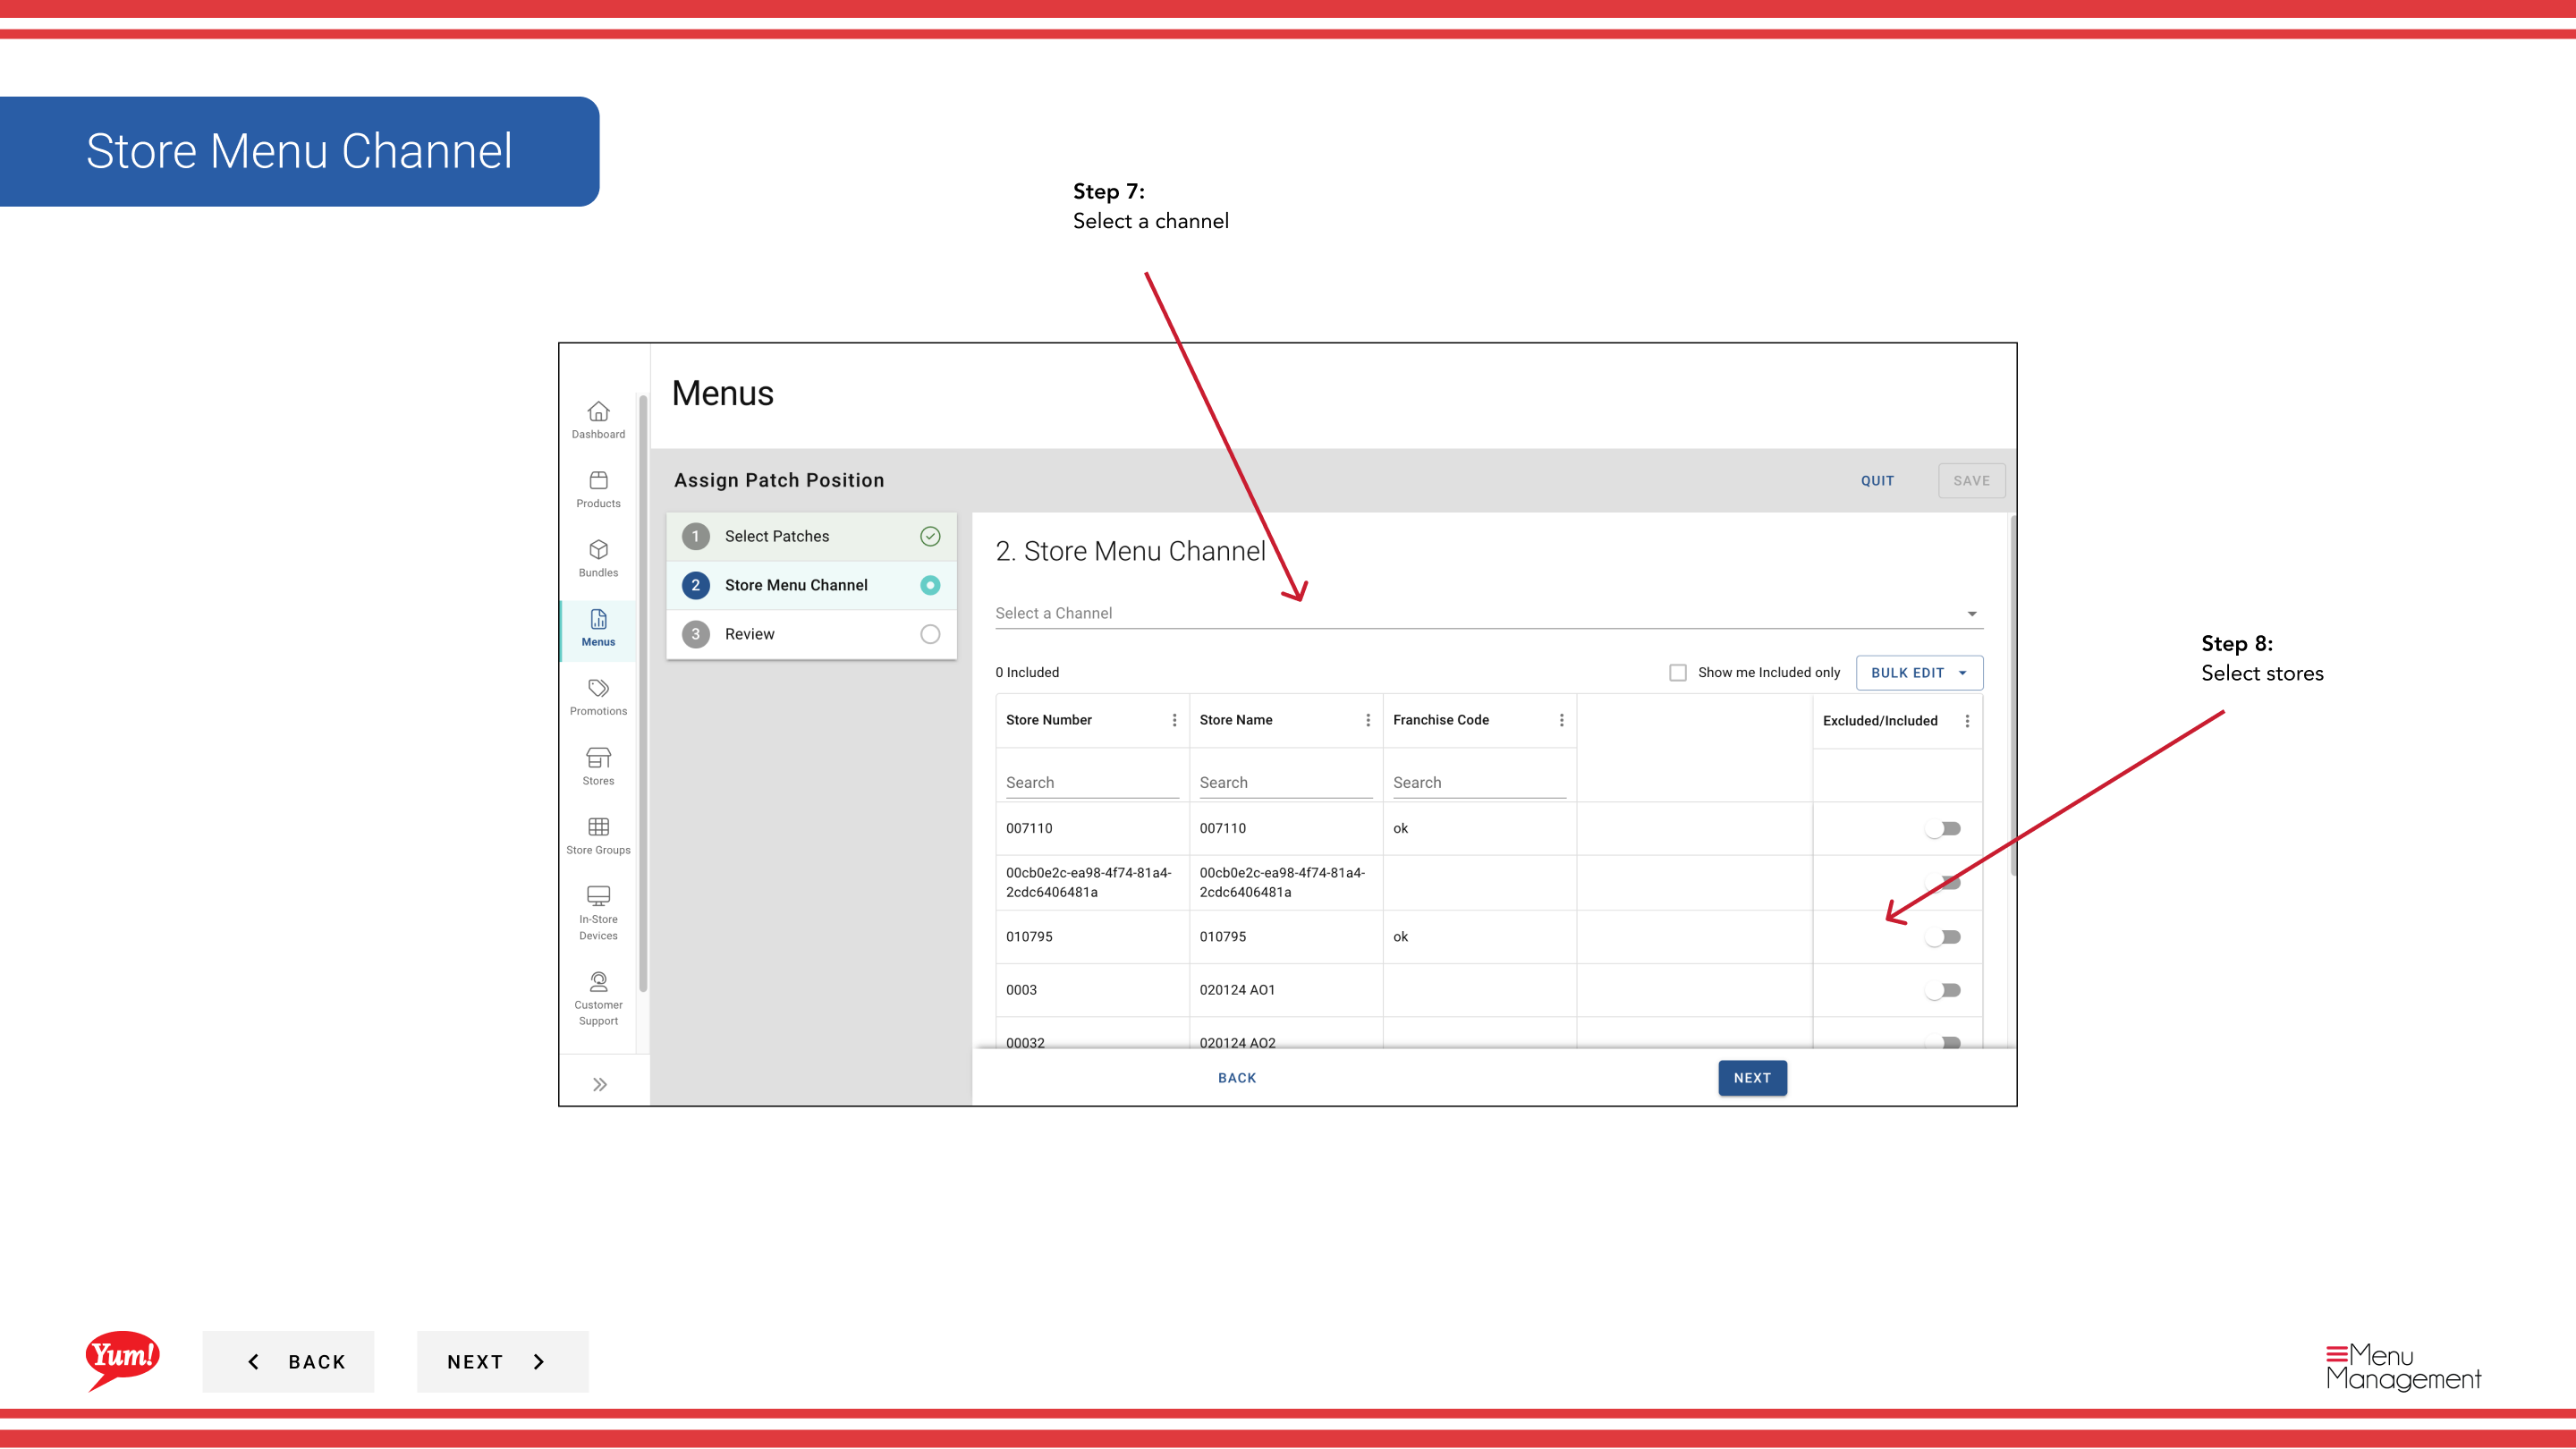Image resolution: width=2576 pixels, height=1449 pixels.
Task: Open Franchise Code column options menu
Action: 1561,720
